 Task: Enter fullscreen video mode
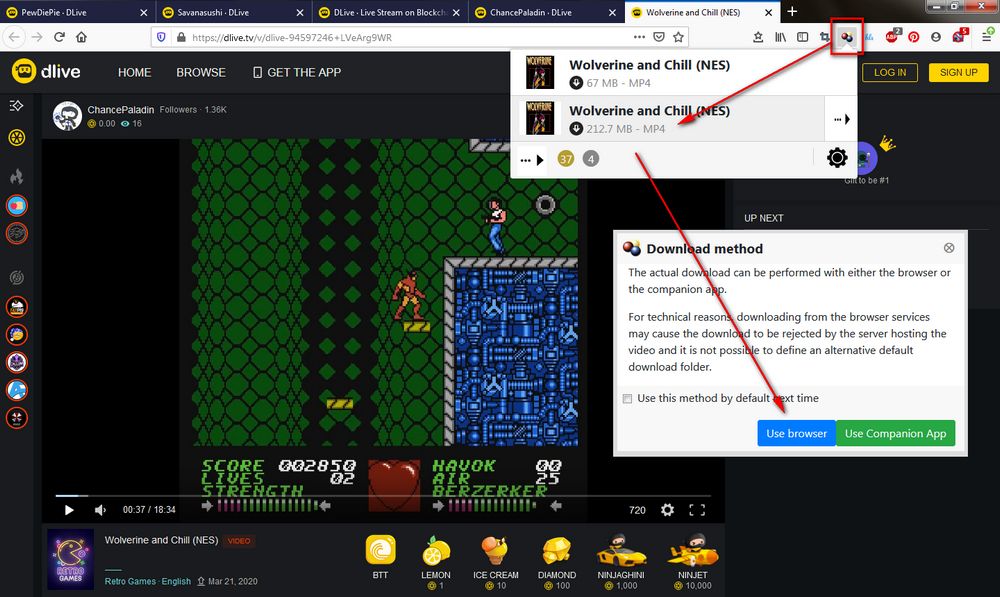click(x=697, y=510)
